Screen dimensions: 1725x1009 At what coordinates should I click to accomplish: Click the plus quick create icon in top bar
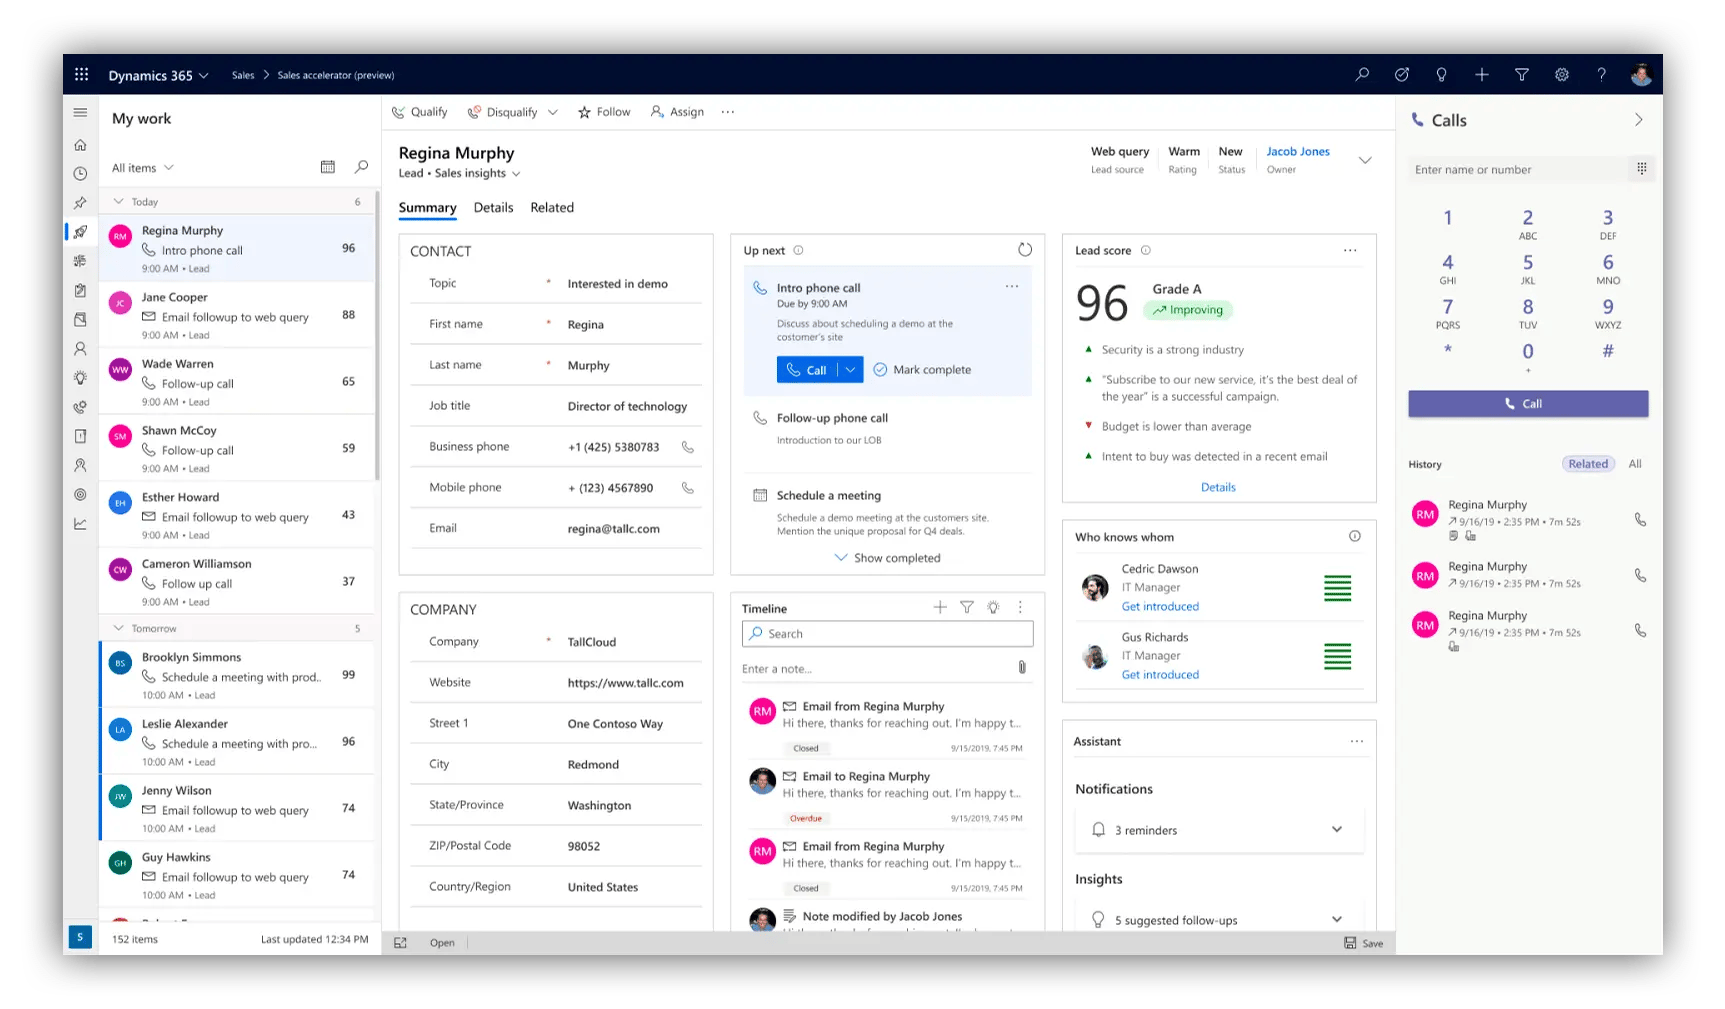(x=1481, y=75)
